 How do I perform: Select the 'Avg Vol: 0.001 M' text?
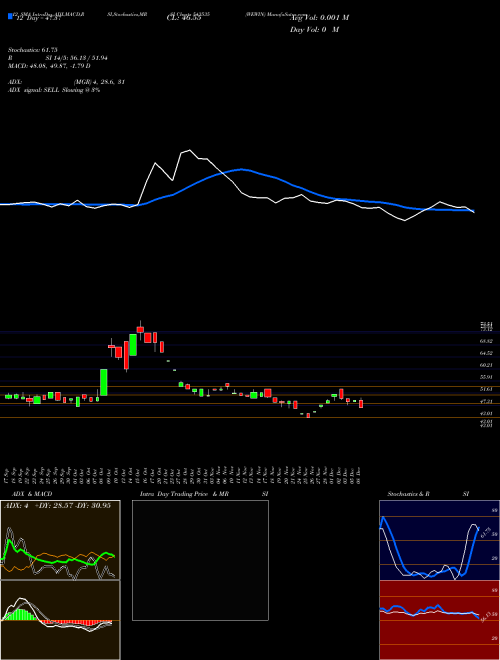tap(319, 18)
